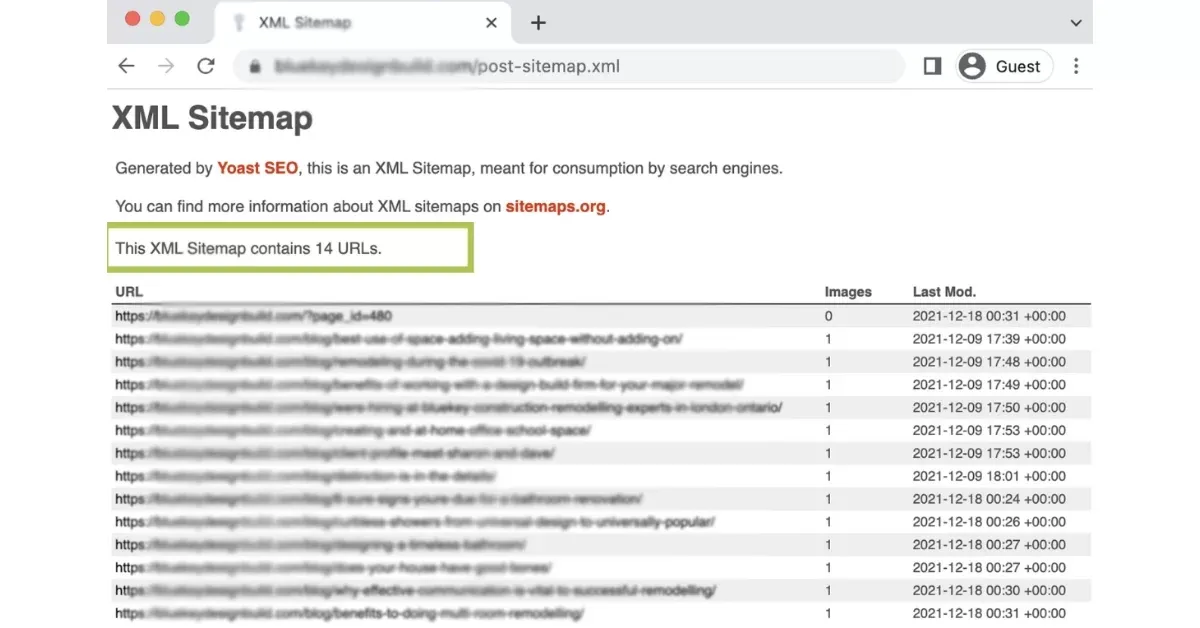Open a new tab with plus icon
Screen dimensions: 1200x628
coord(538,22)
